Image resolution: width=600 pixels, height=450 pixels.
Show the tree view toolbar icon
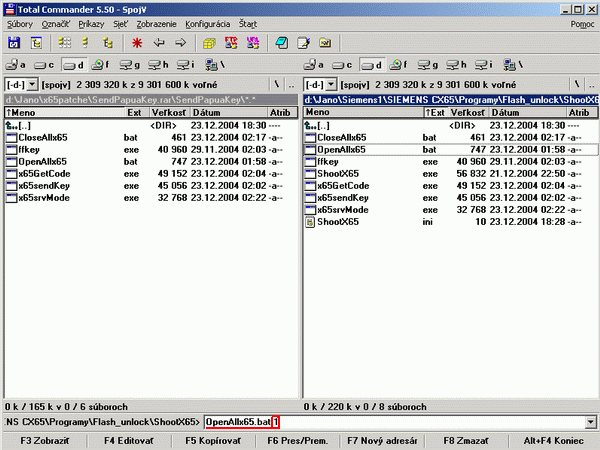pyautogui.click(x=108, y=42)
